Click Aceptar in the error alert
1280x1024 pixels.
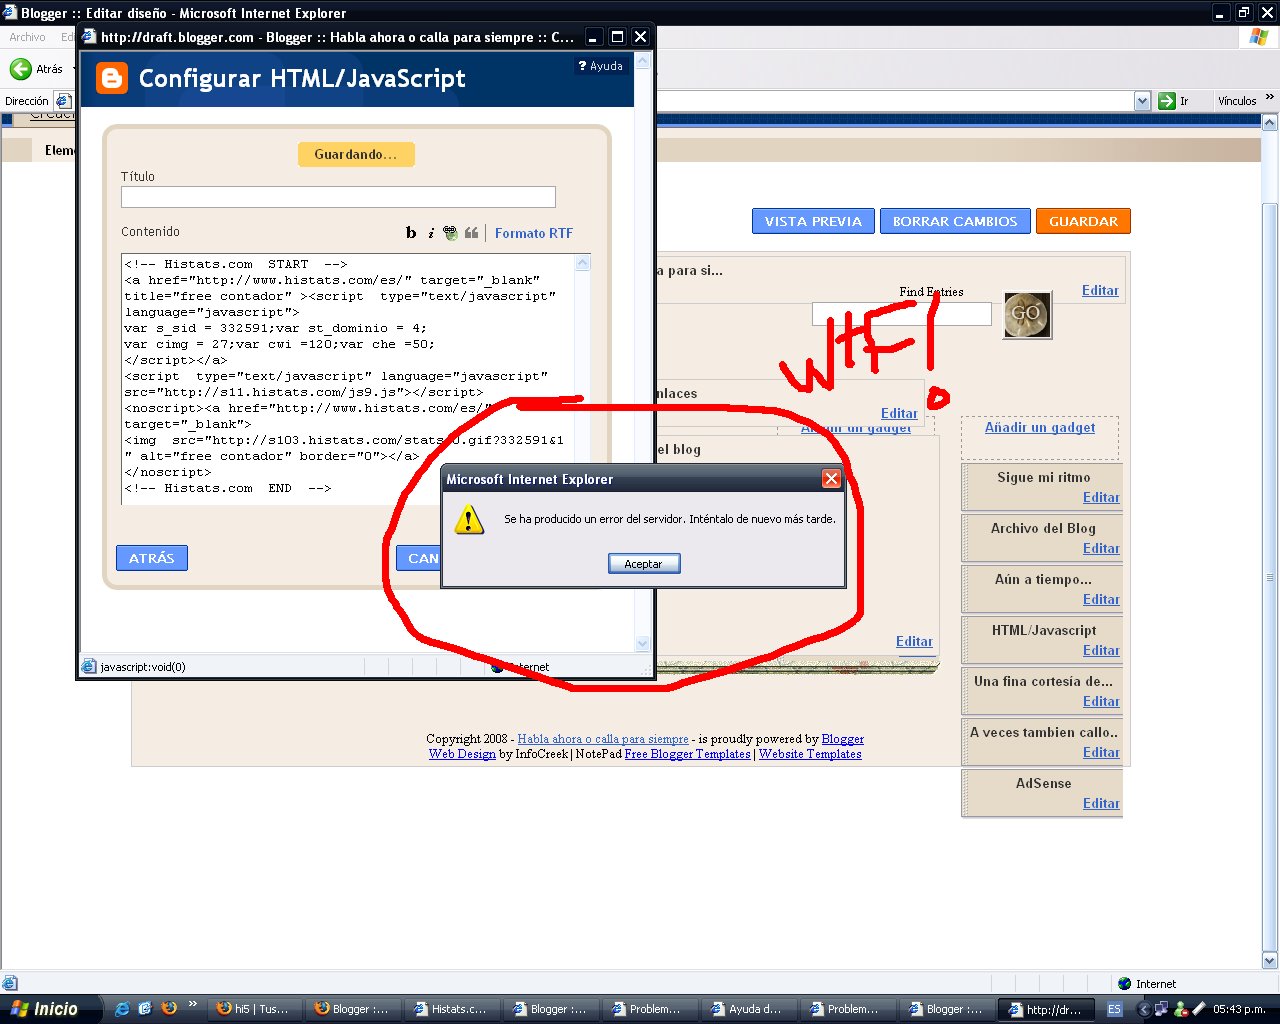tap(644, 564)
